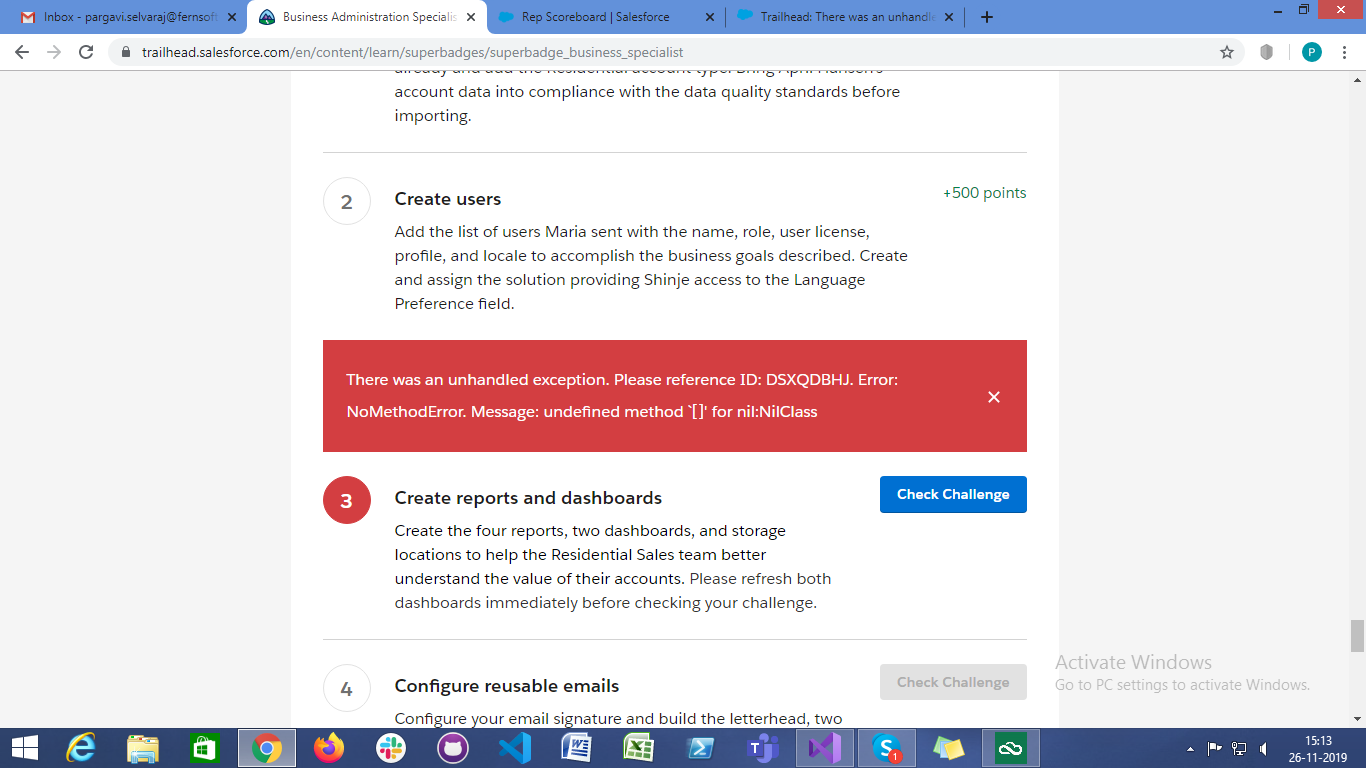The image size is (1366, 768).
Task: Click the Create users heading
Action: click(448, 199)
